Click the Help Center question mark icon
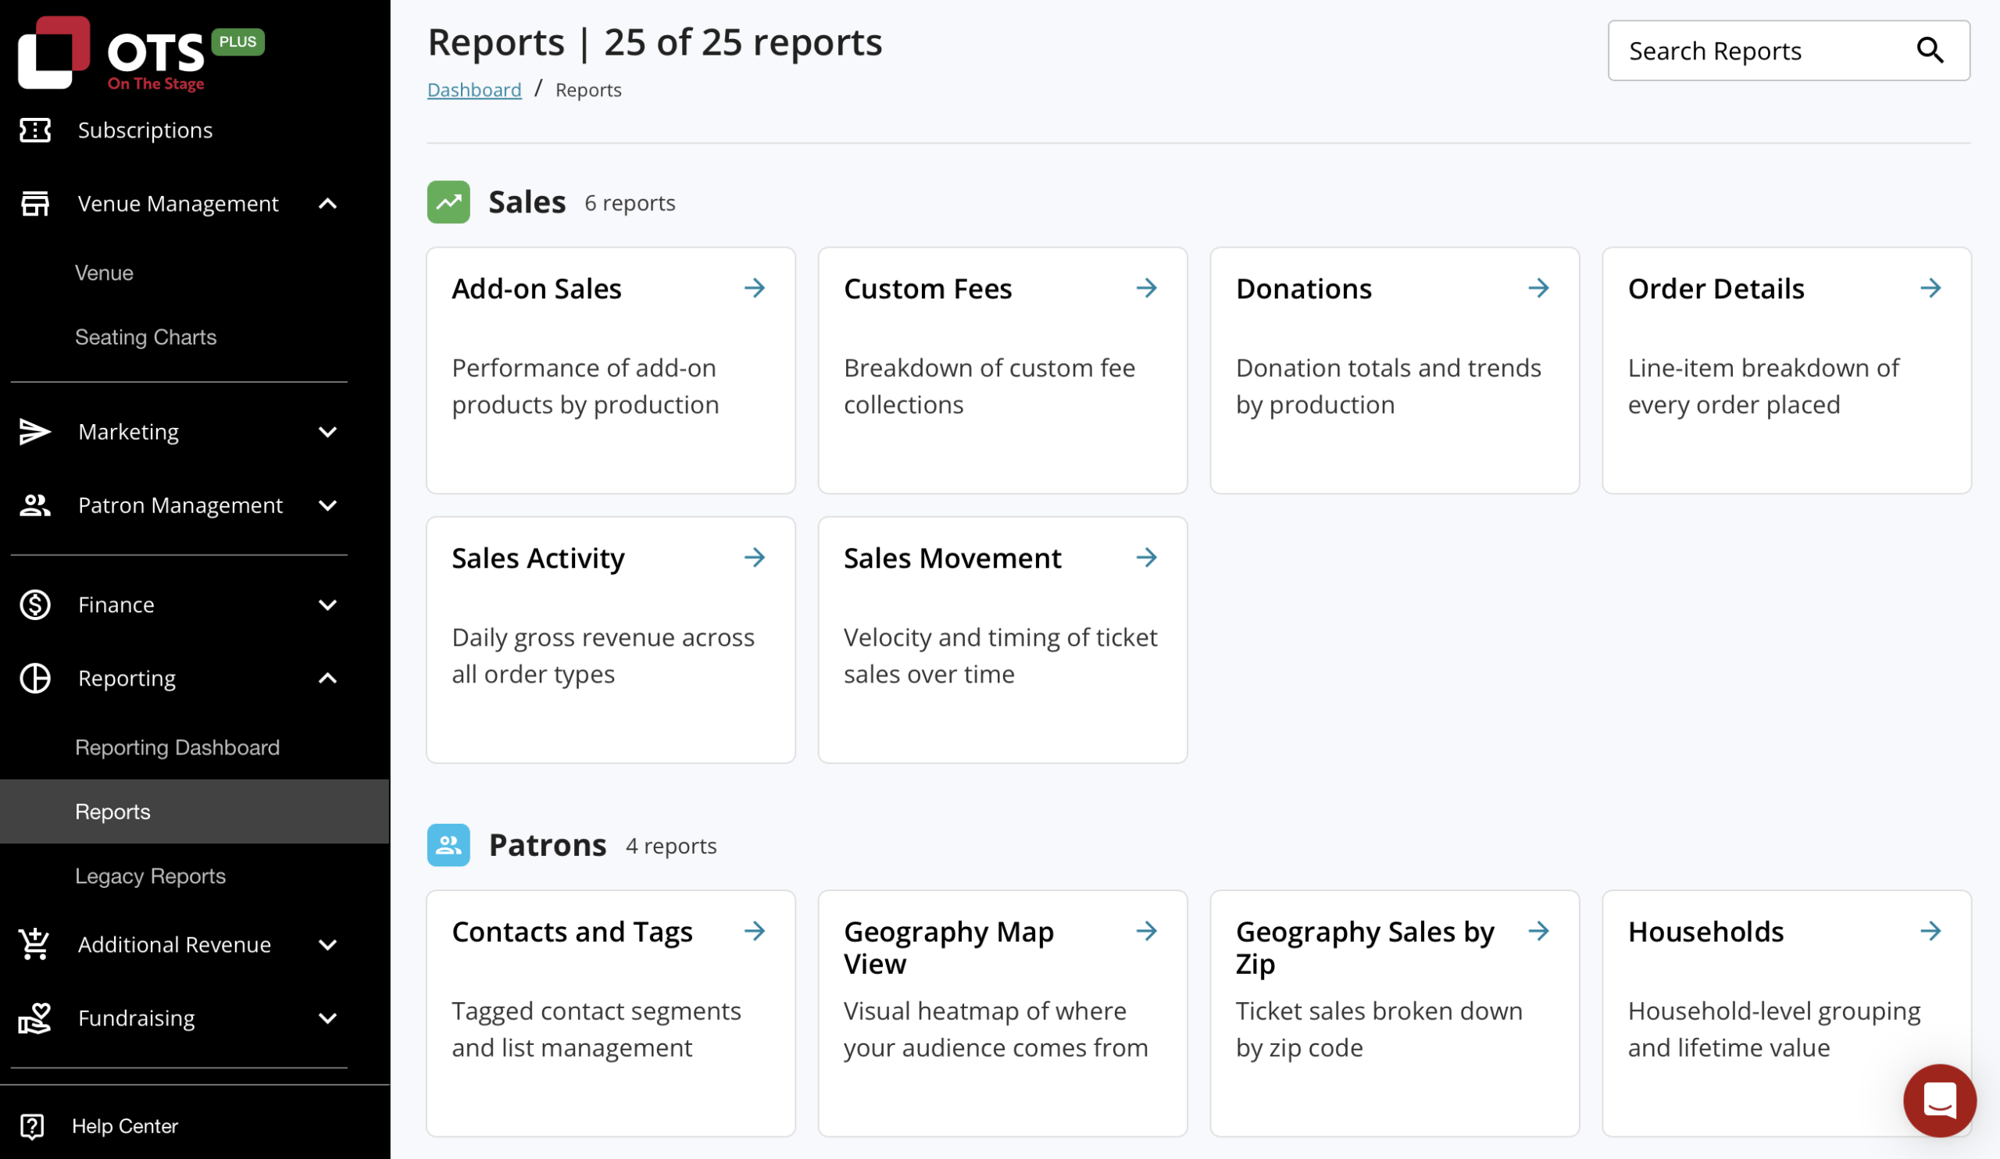This screenshot has width=2000, height=1159. [32, 1126]
